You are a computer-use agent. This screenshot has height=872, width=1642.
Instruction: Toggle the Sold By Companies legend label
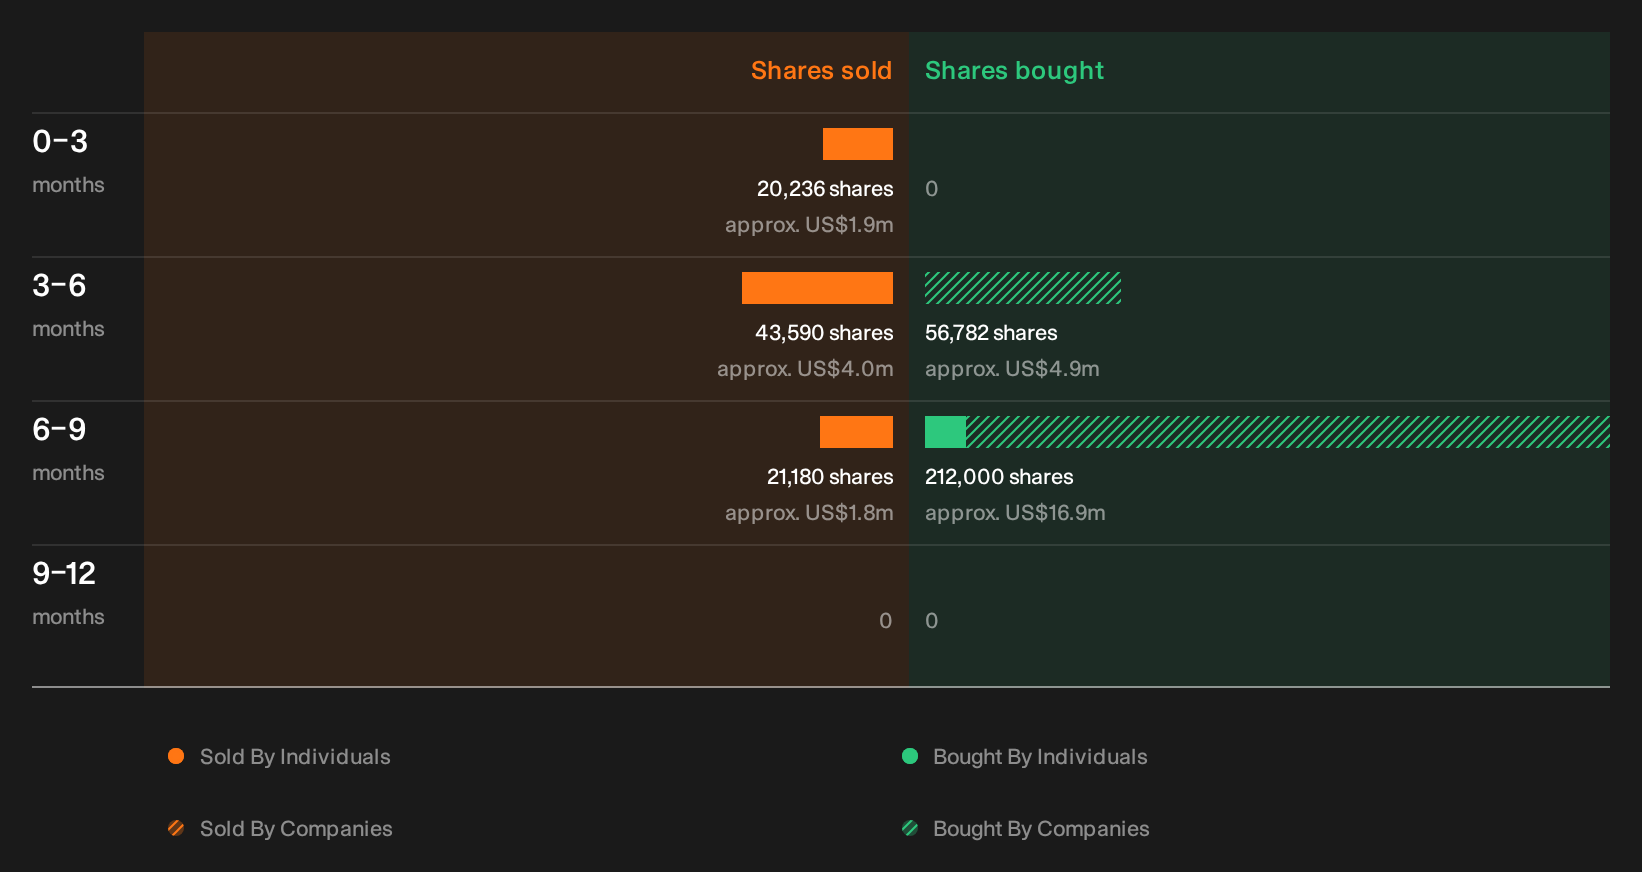[x=296, y=829]
